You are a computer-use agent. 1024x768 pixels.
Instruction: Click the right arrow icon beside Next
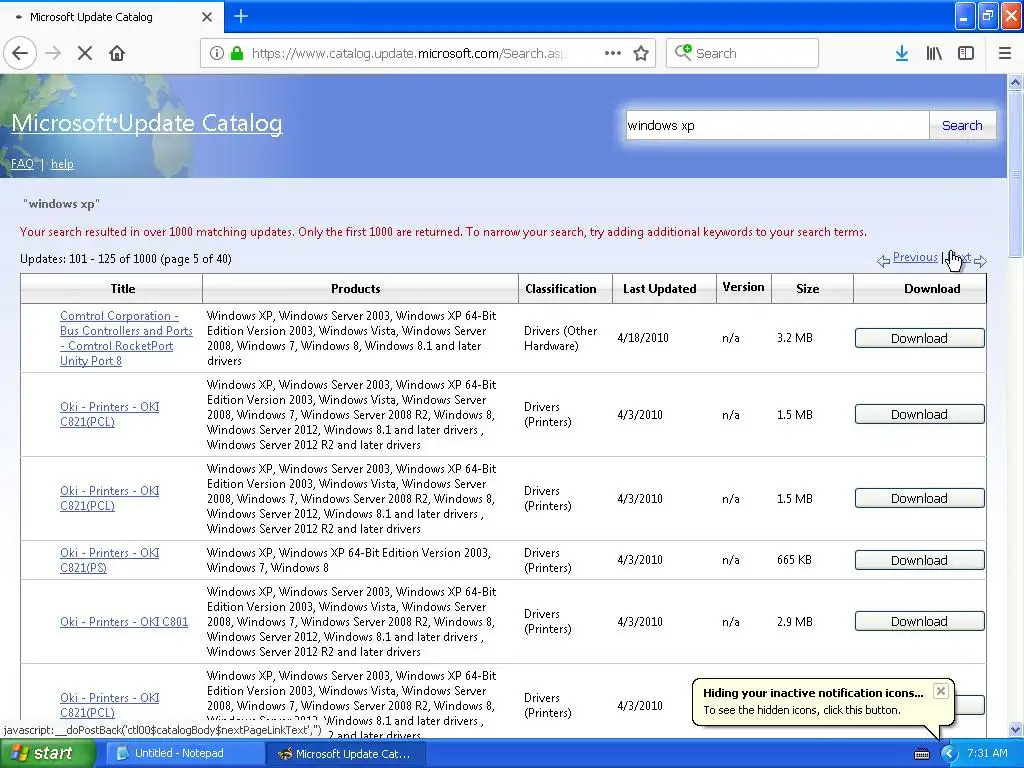click(x=980, y=261)
